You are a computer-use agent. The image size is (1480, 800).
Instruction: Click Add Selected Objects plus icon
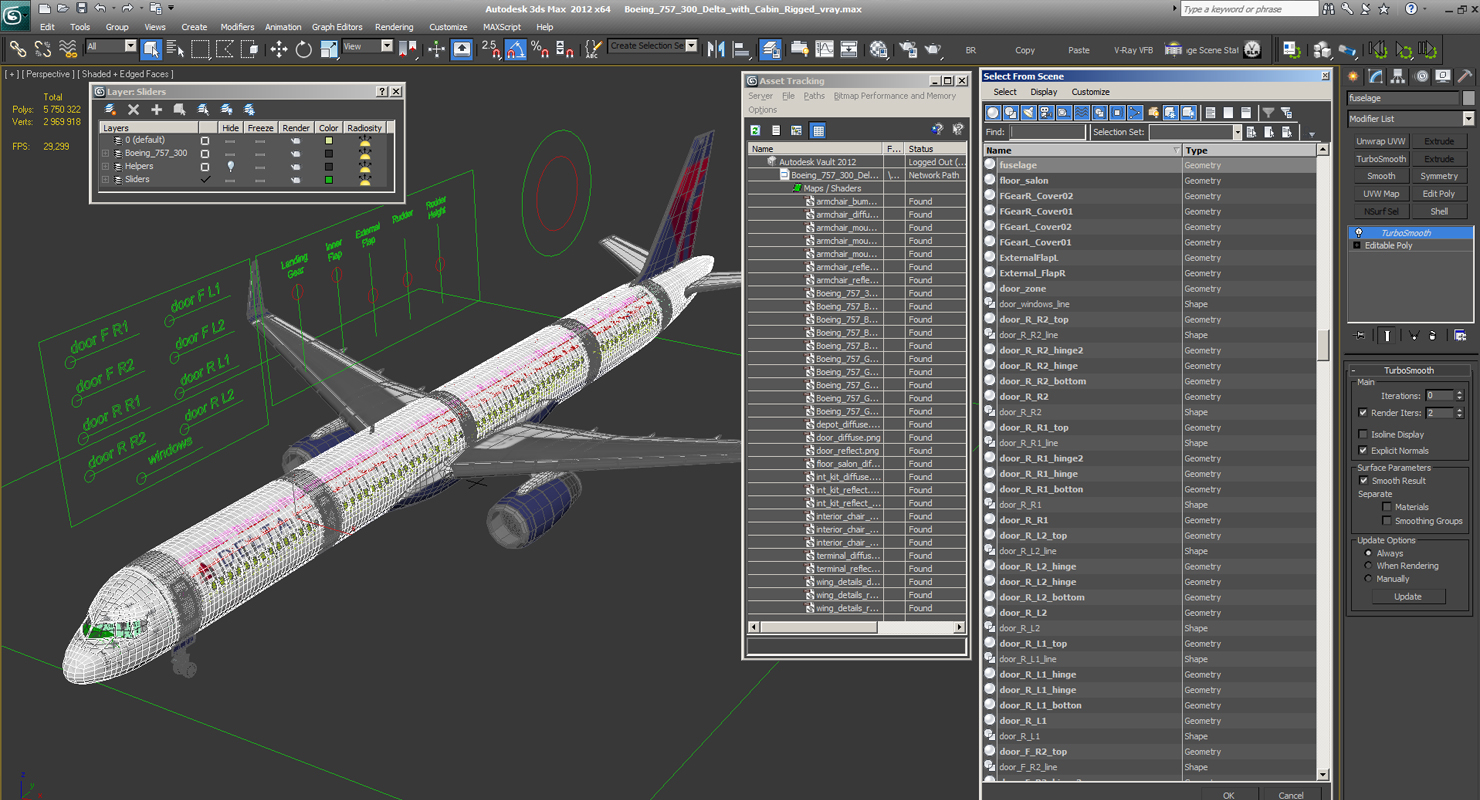coord(156,110)
